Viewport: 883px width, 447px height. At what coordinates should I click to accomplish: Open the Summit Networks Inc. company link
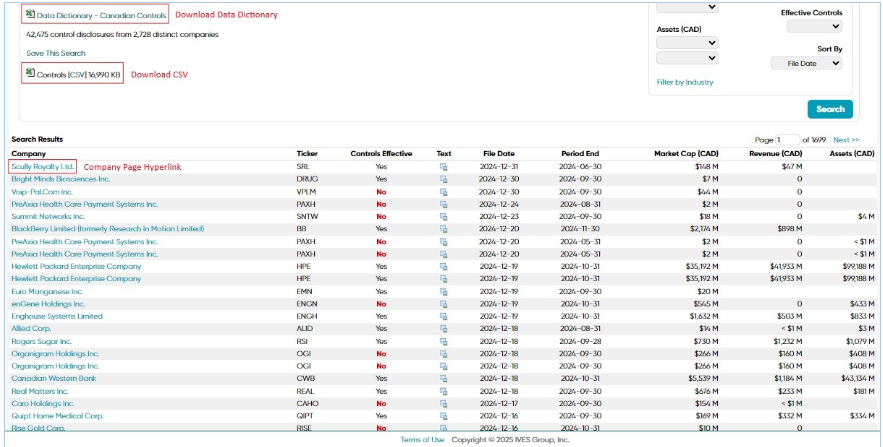pyautogui.click(x=48, y=217)
